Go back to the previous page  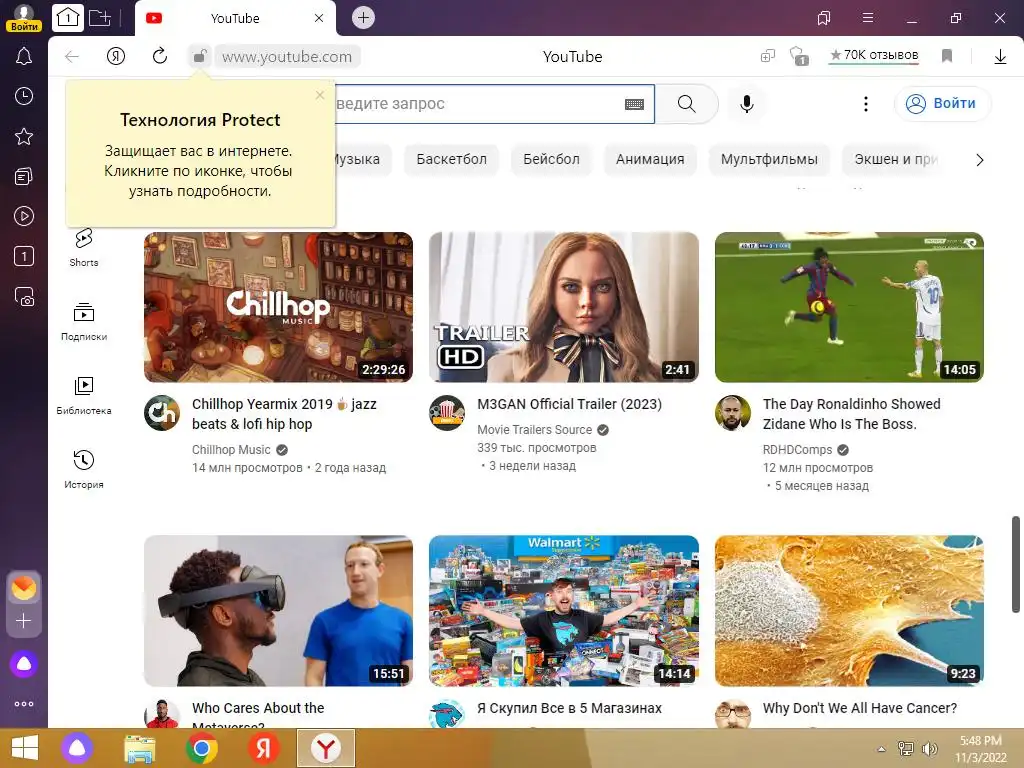72,57
